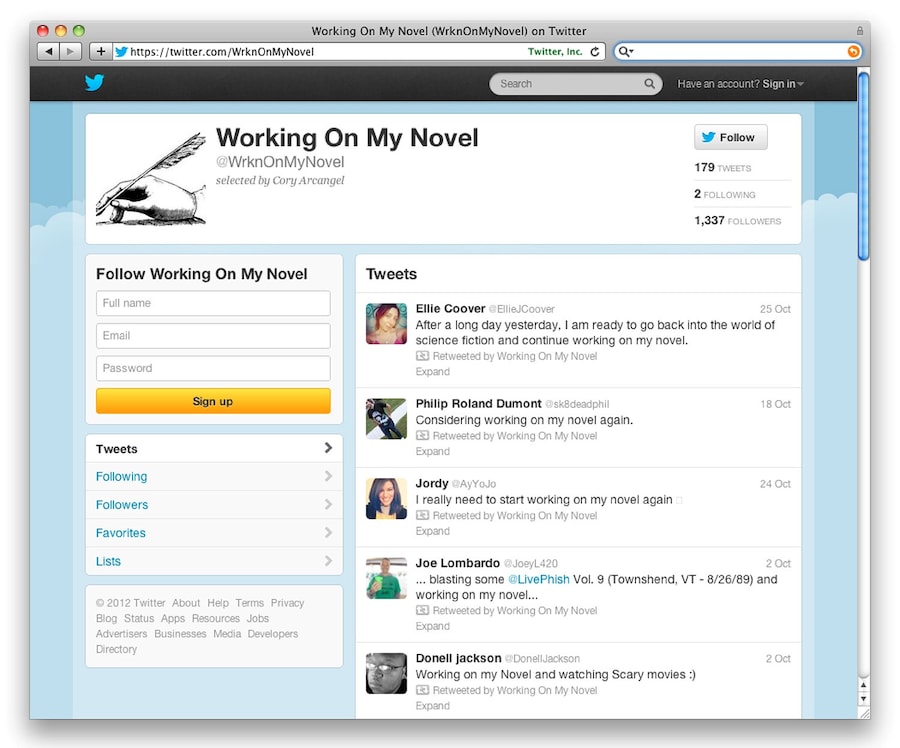Open the 'Have an account? Sign in' dropdown
900x748 pixels.
click(740, 84)
